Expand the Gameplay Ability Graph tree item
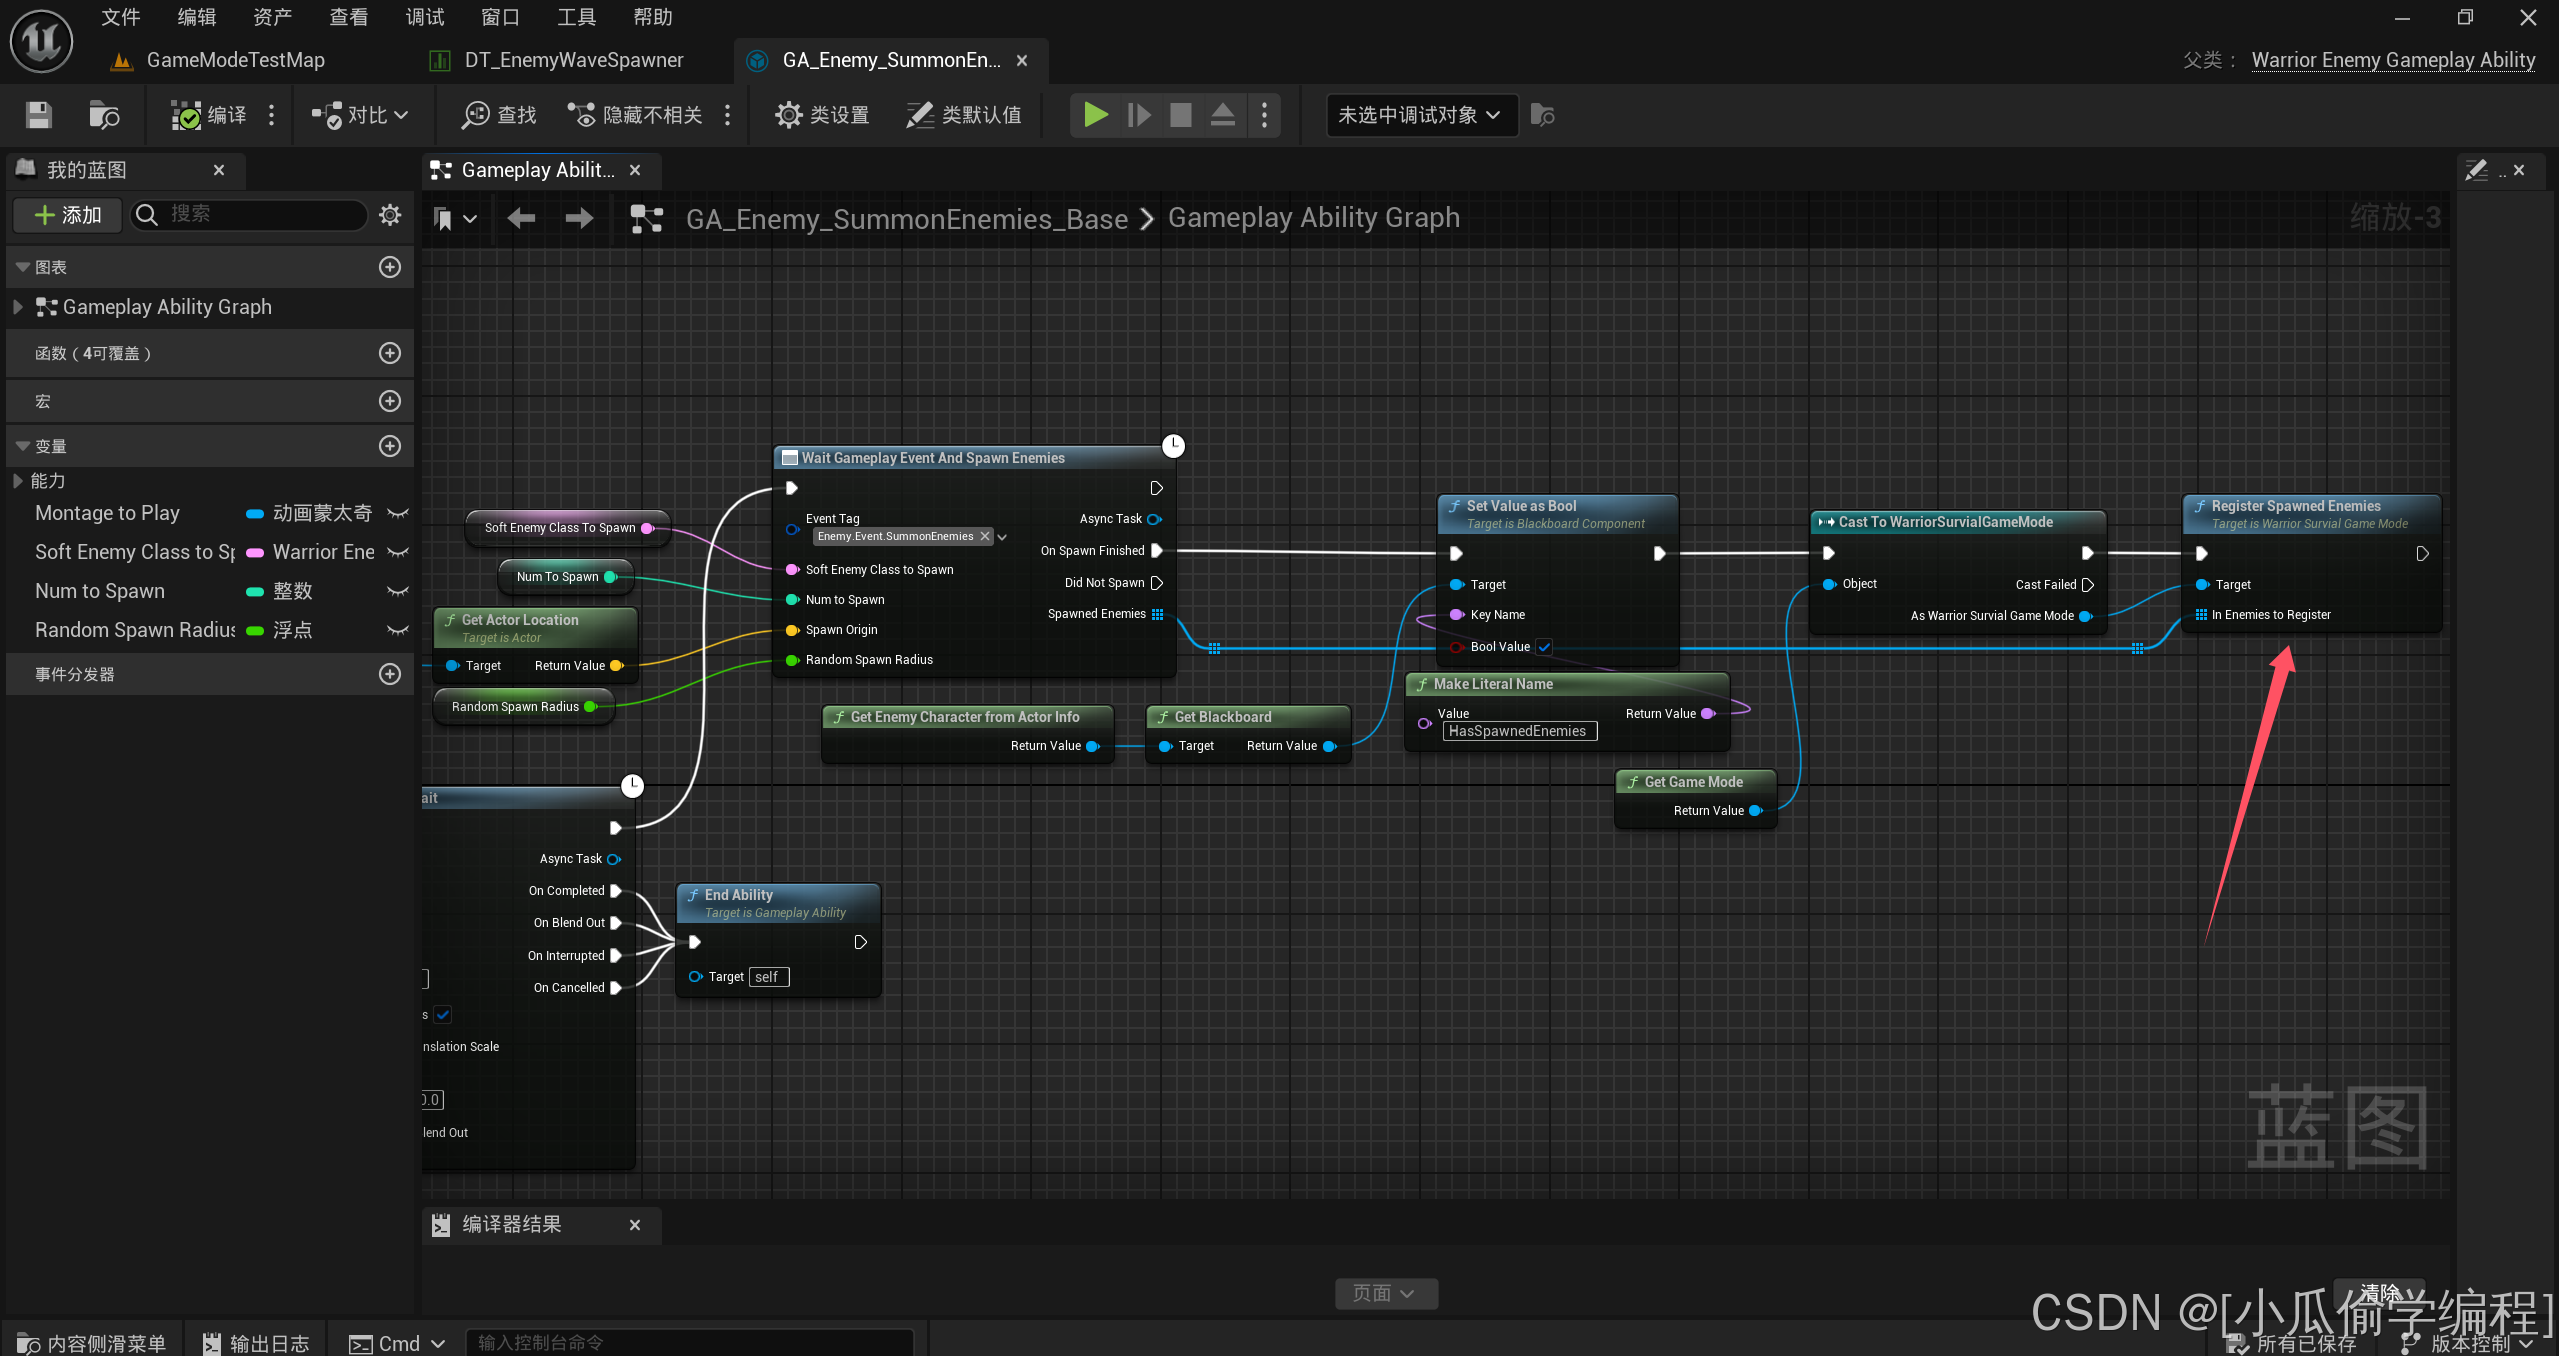Image resolution: width=2559 pixels, height=1356 pixels. [18, 307]
